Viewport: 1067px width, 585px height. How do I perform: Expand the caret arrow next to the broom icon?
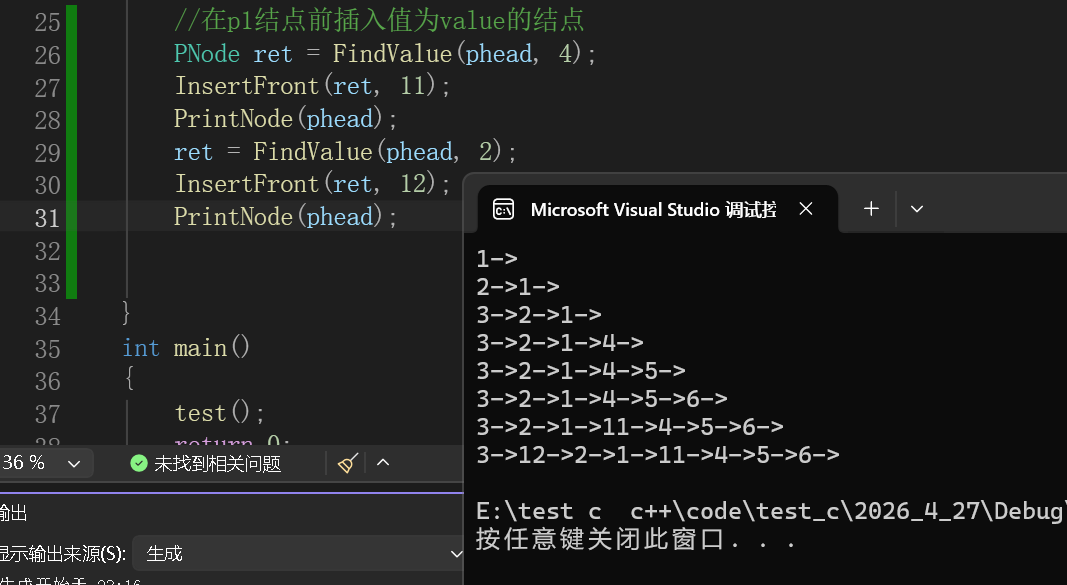click(x=383, y=463)
